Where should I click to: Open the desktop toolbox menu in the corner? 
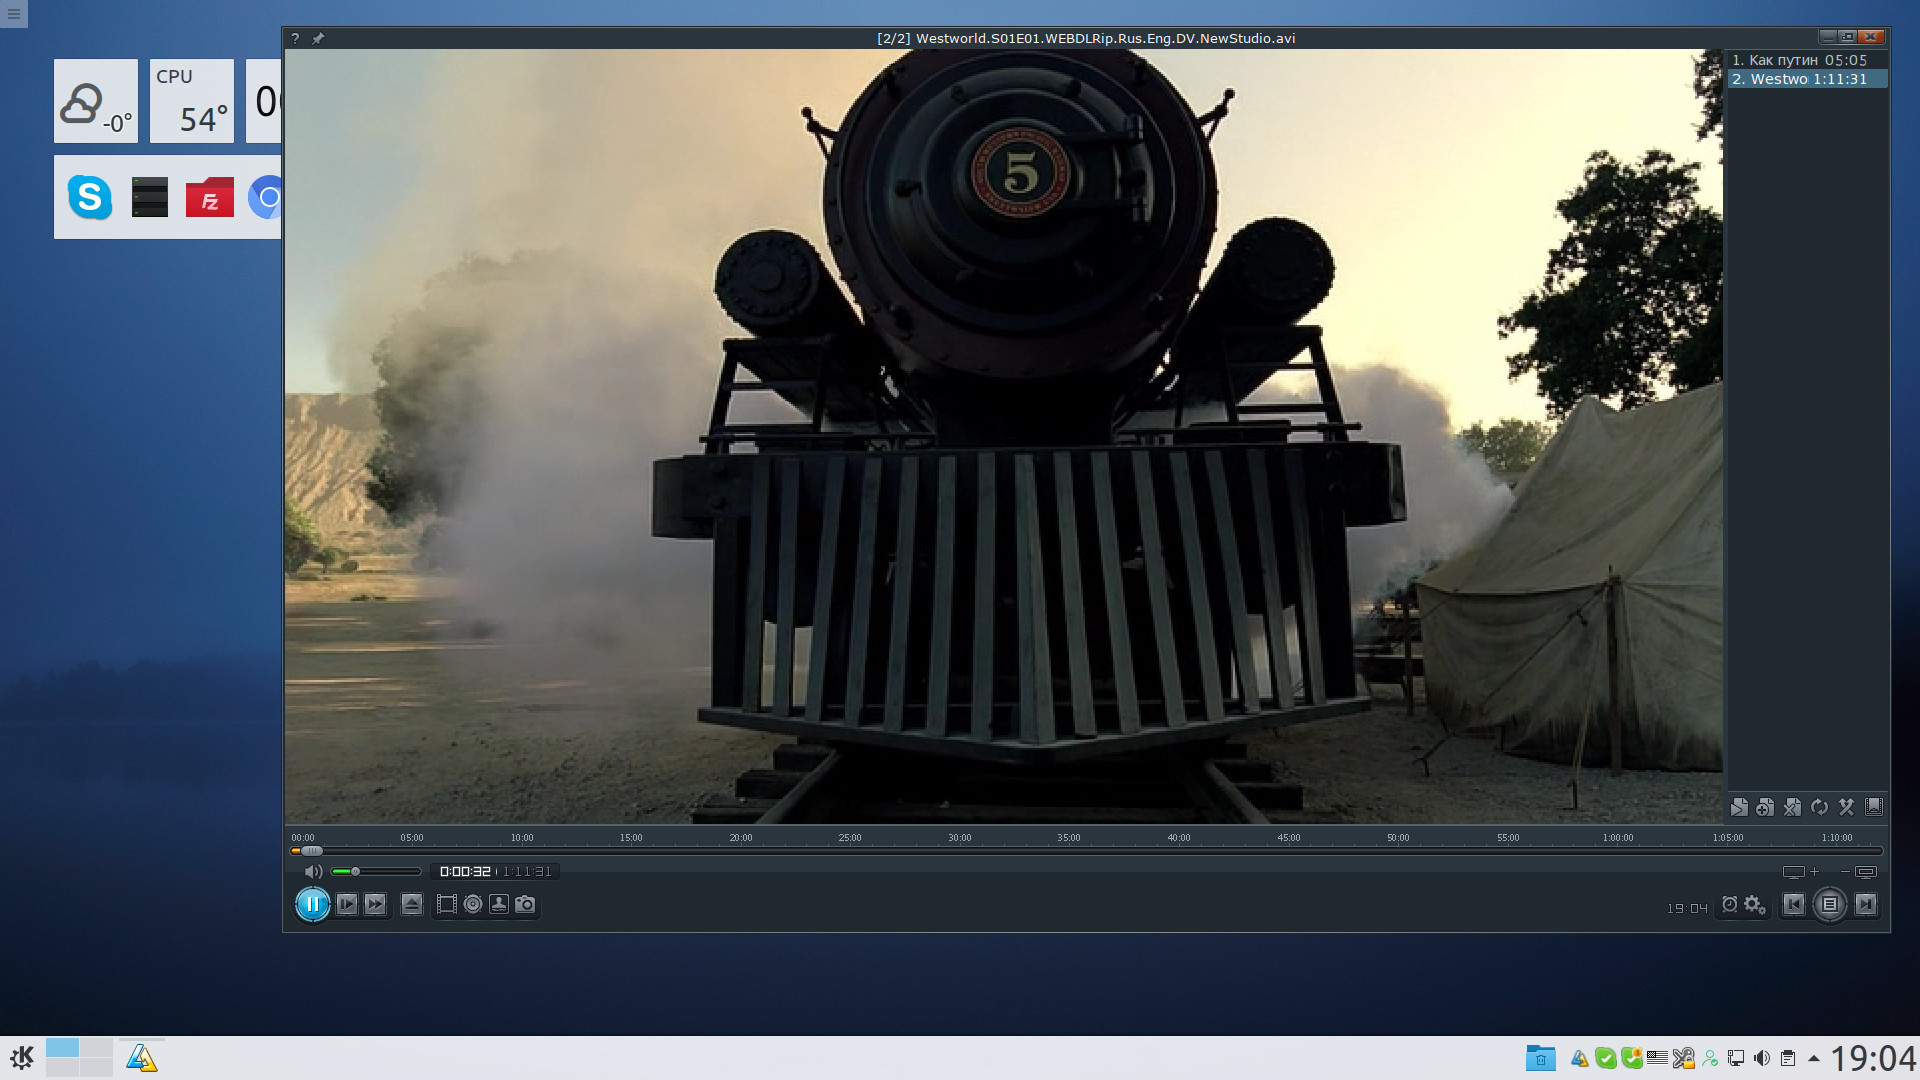tap(14, 14)
